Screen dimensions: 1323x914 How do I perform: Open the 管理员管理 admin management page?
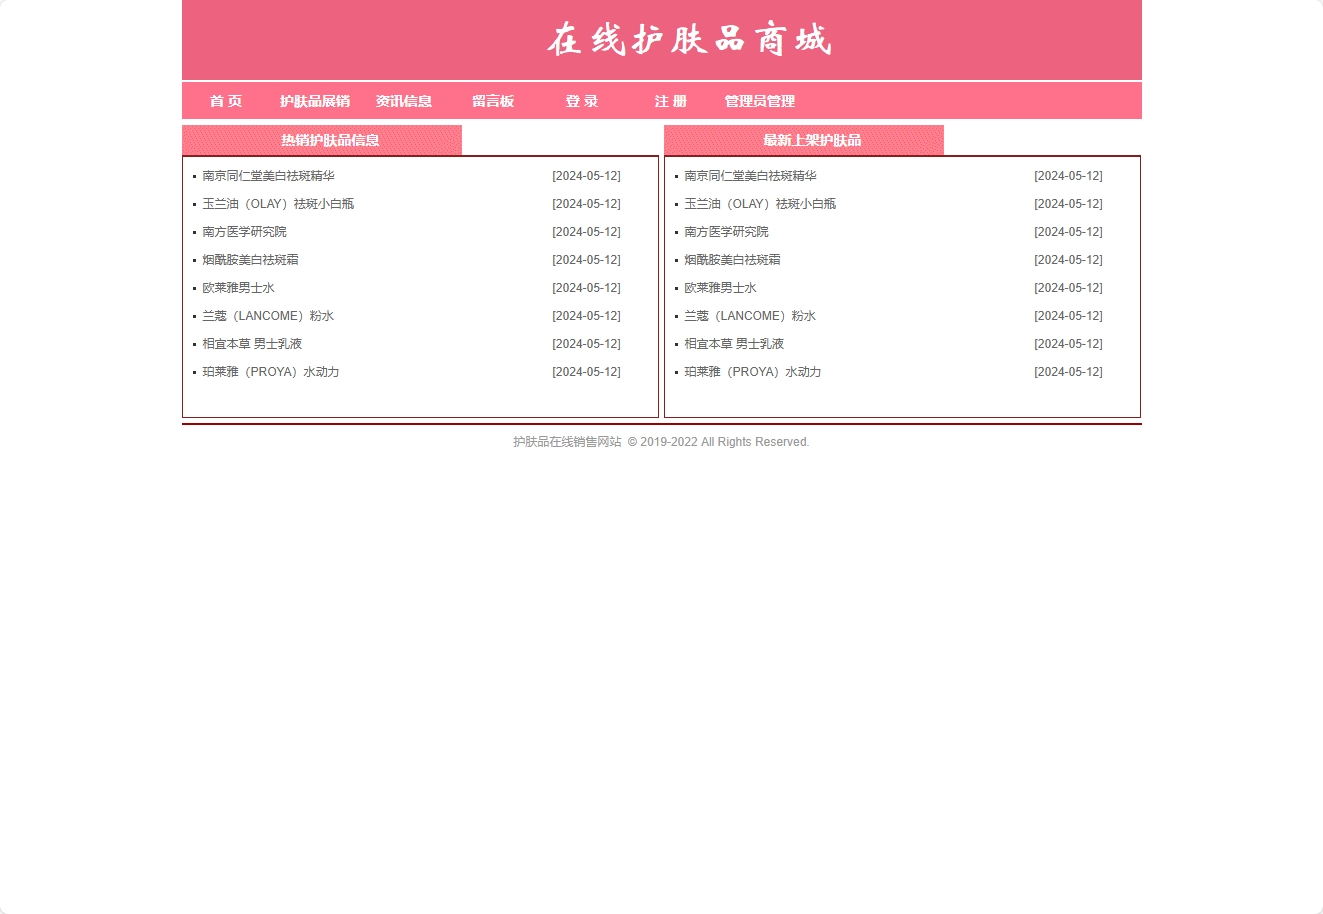click(x=759, y=101)
